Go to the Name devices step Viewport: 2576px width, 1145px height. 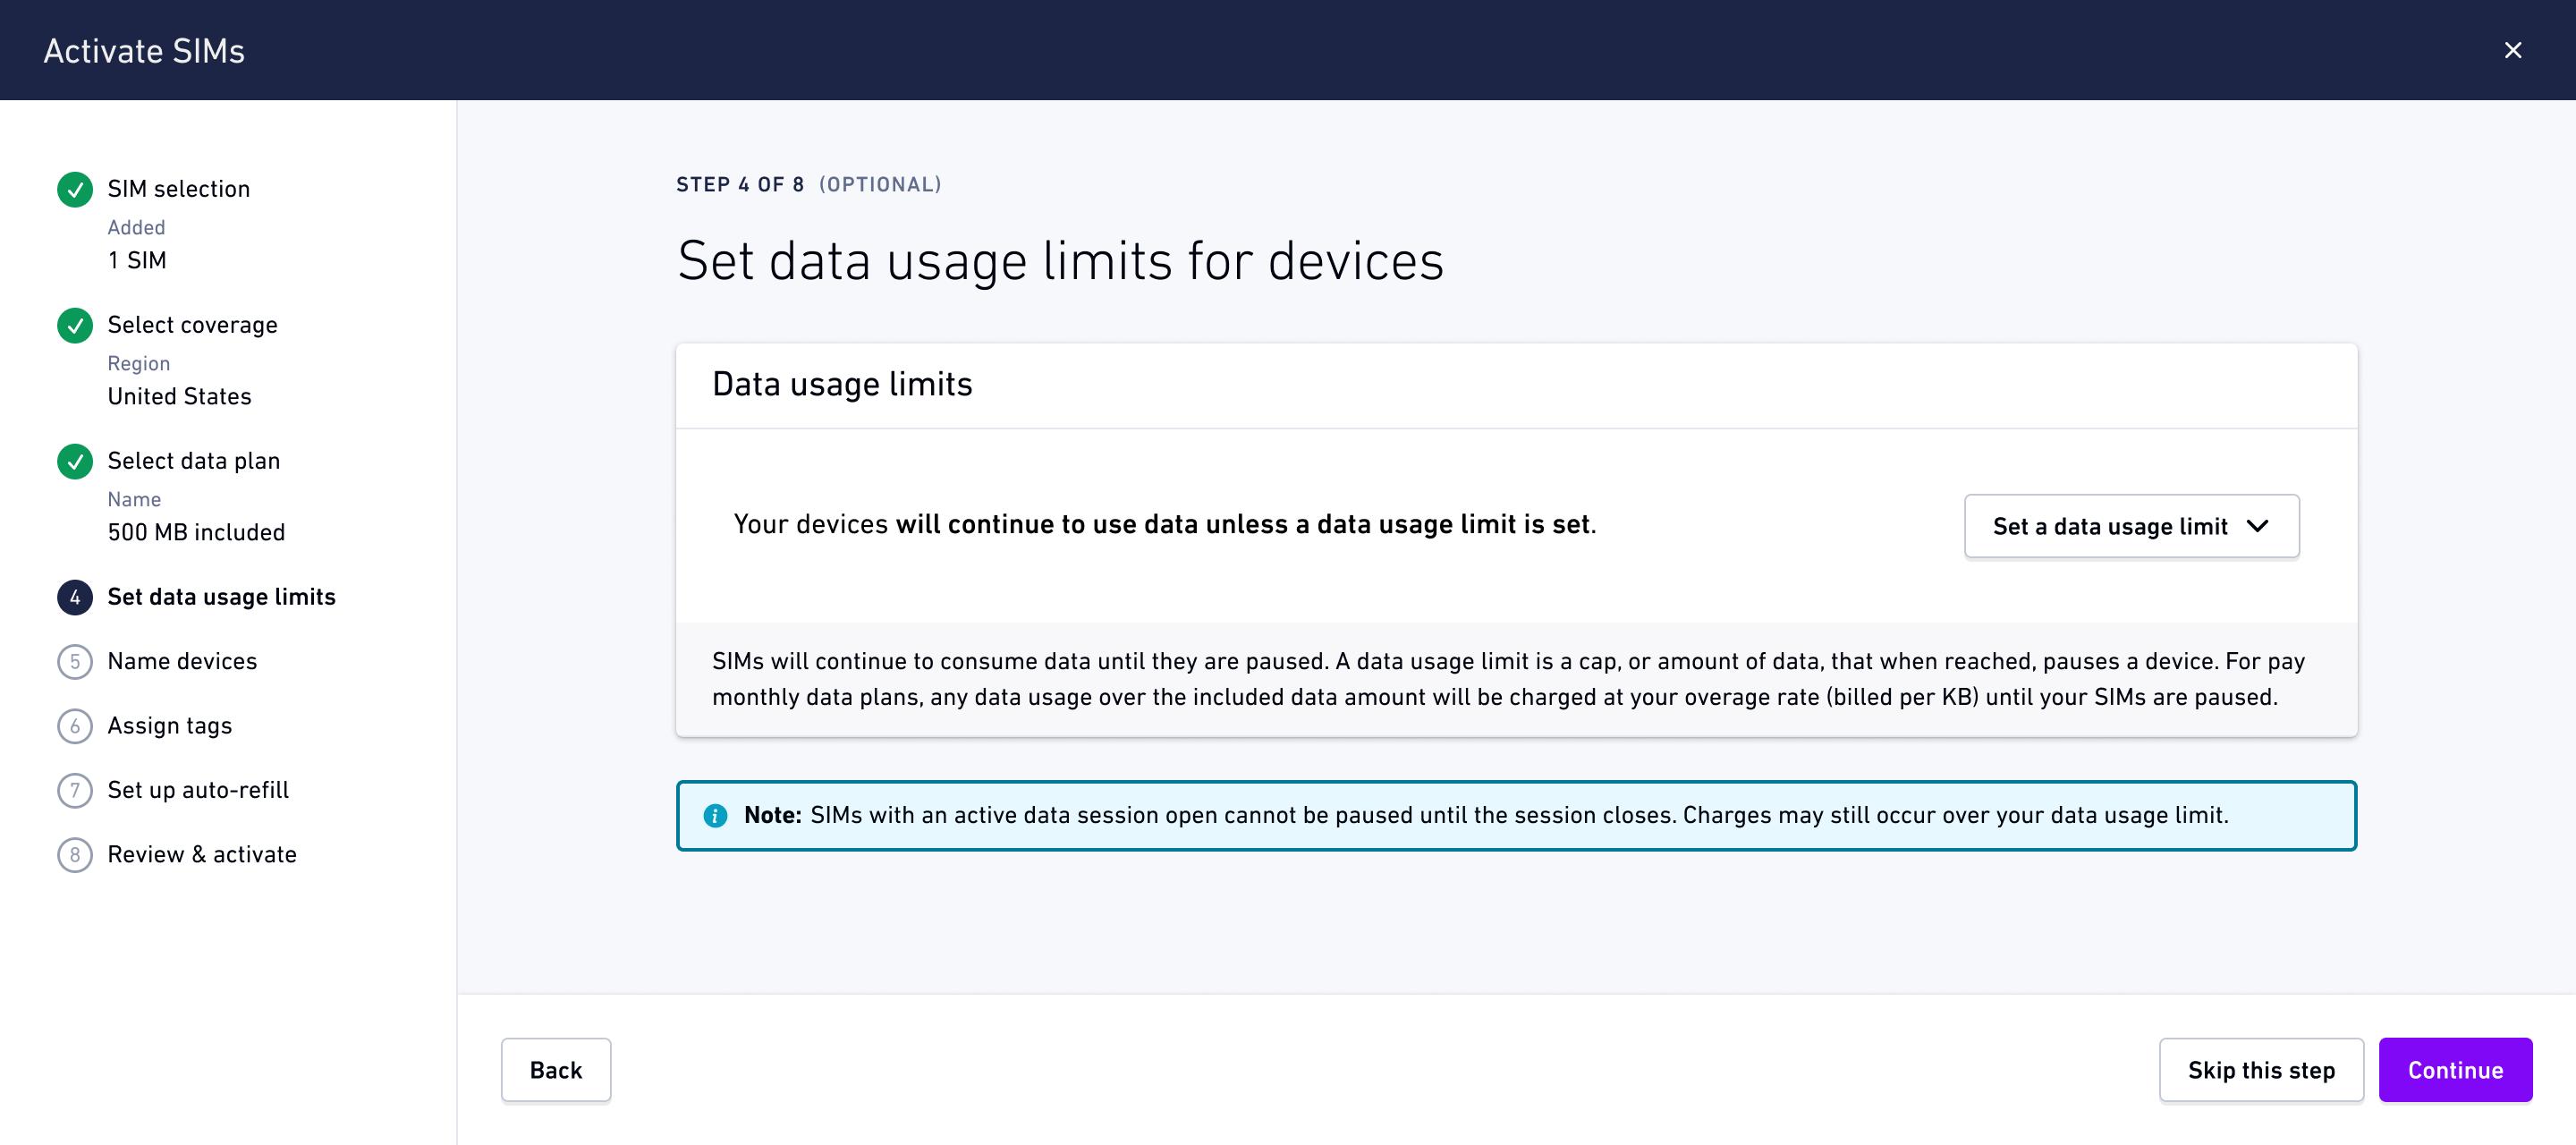pyautogui.click(x=182, y=660)
